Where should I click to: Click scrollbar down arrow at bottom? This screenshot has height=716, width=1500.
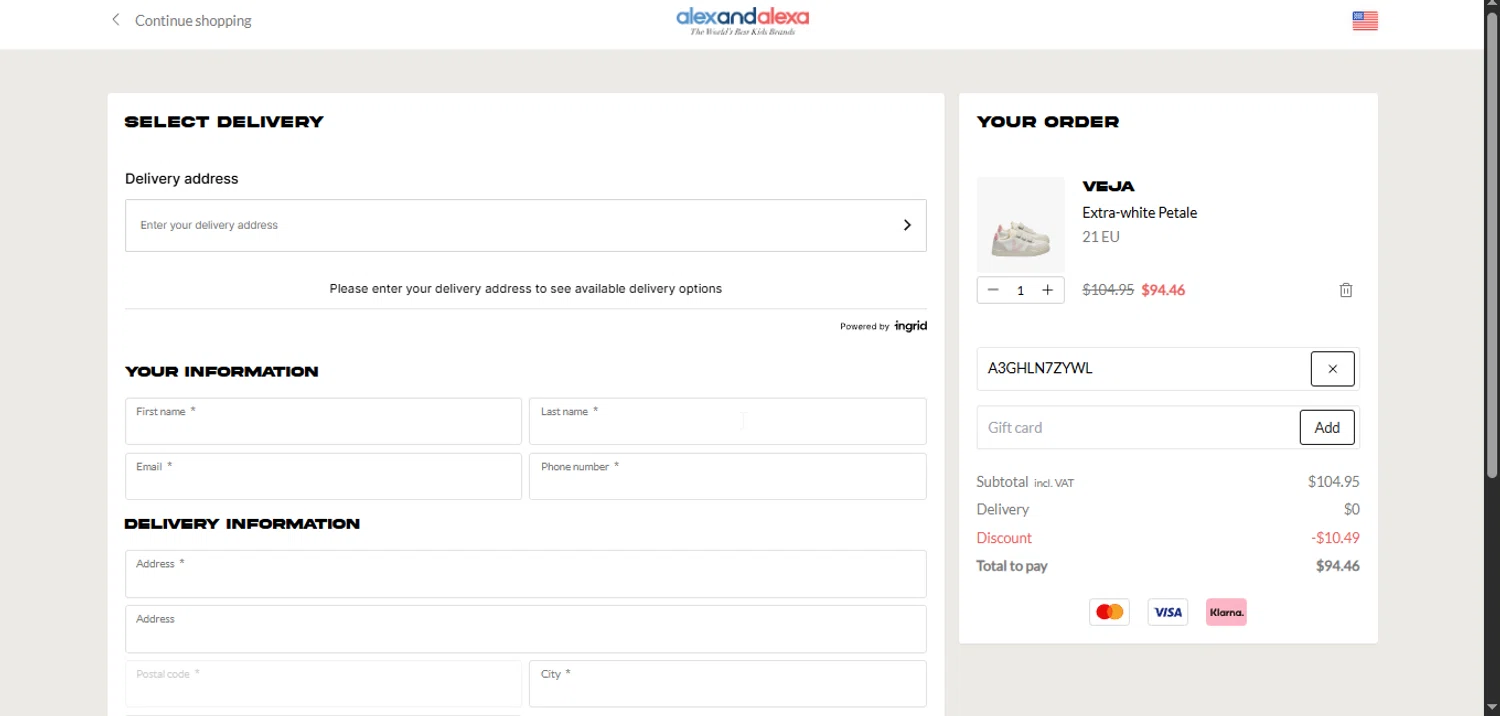[x=1492, y=709]
